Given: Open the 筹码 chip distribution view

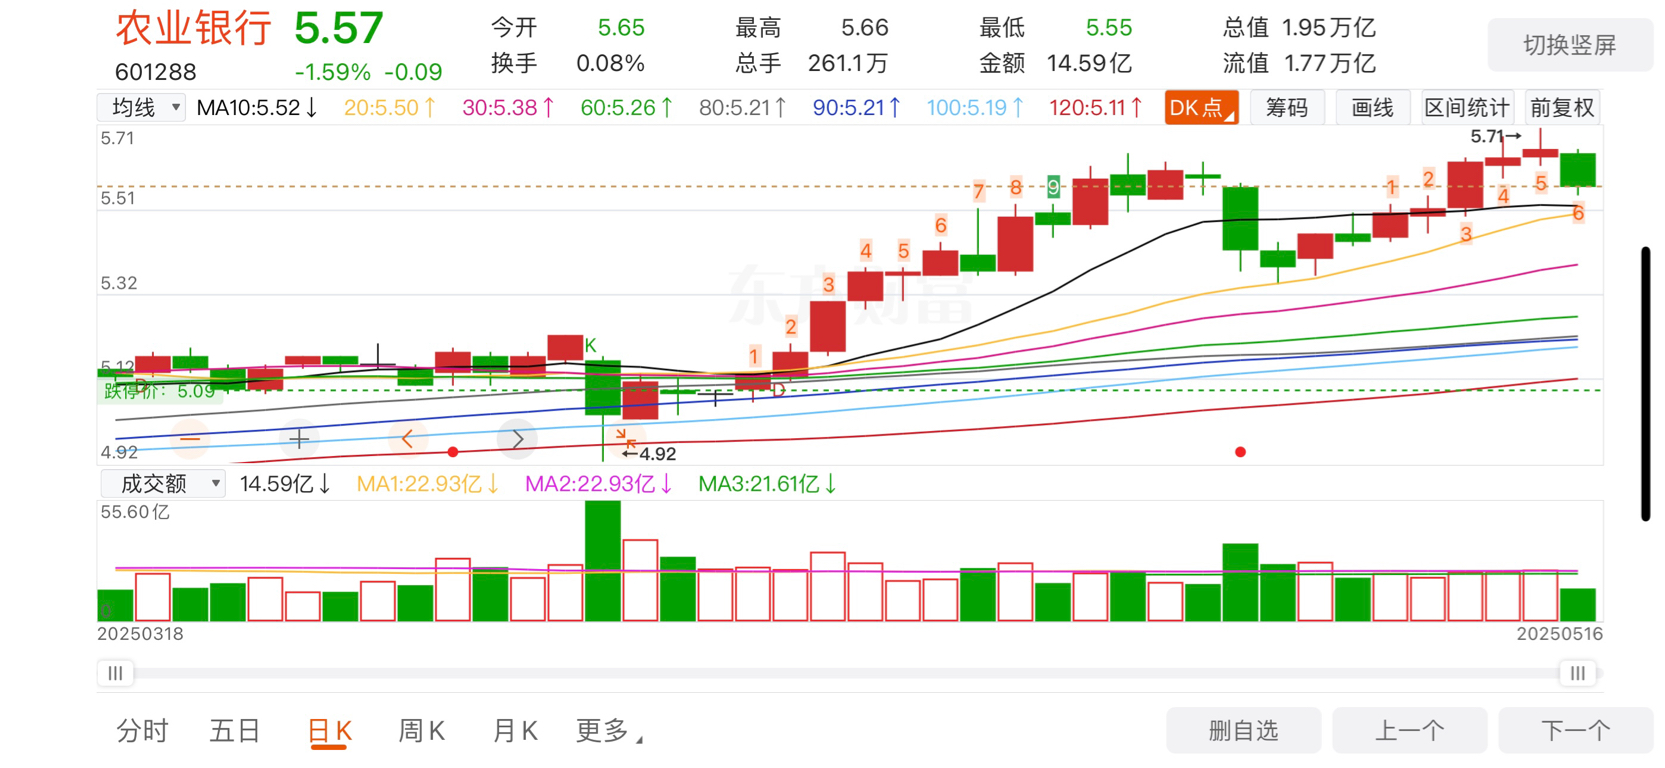Looking at the screenshot, I should tap(1287, 108).
